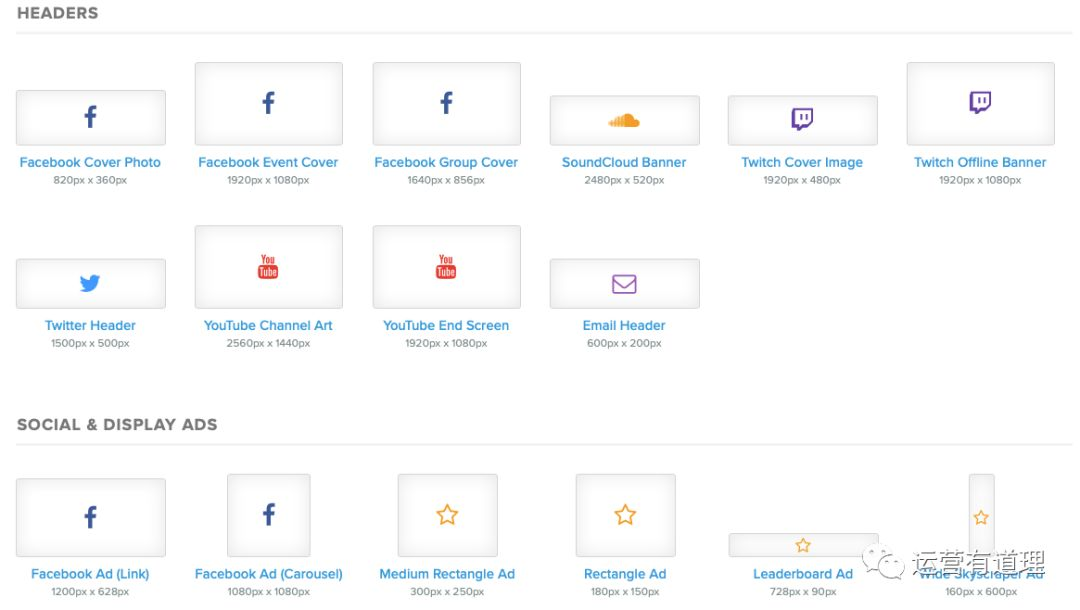
Task: Open the Twitch Cover Image link
Action: coord(802,162)
